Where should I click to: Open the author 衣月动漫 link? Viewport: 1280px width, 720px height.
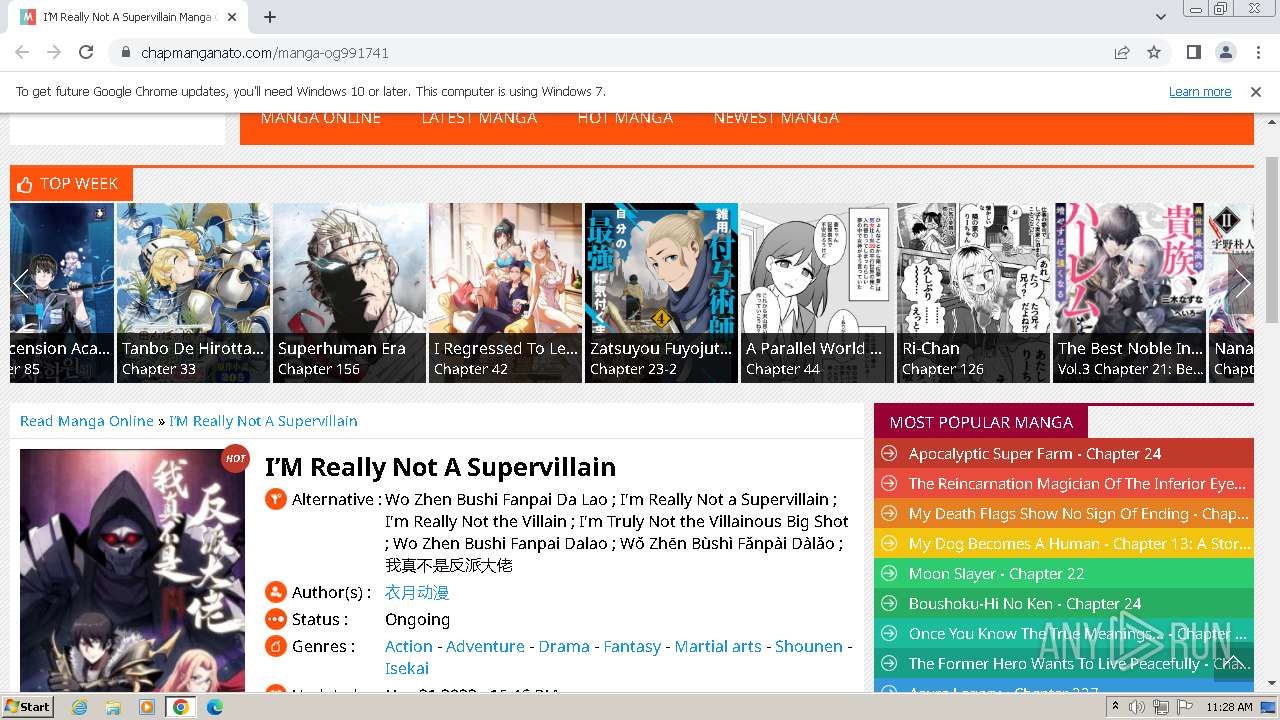417,592
